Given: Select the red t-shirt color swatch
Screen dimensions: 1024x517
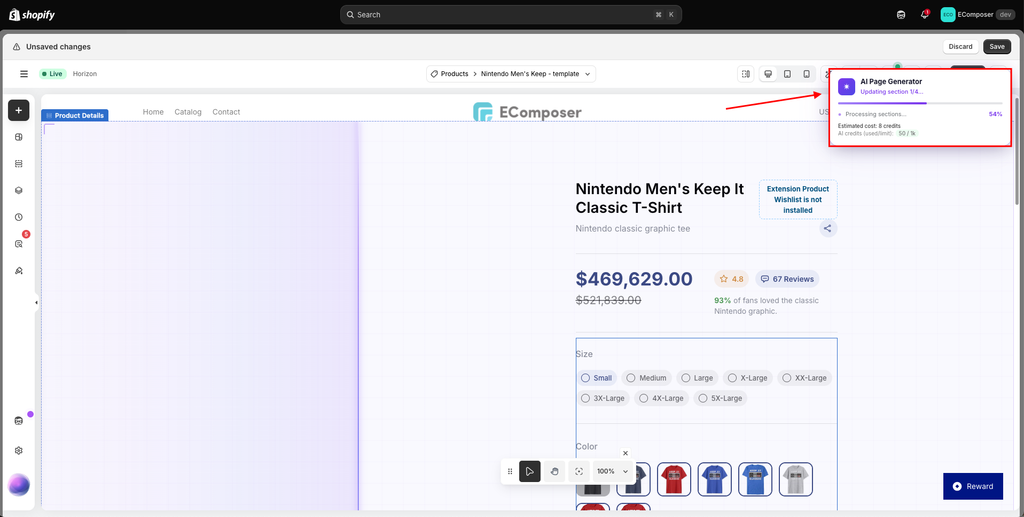Looking at the screenshot, I should pos(674,479).
